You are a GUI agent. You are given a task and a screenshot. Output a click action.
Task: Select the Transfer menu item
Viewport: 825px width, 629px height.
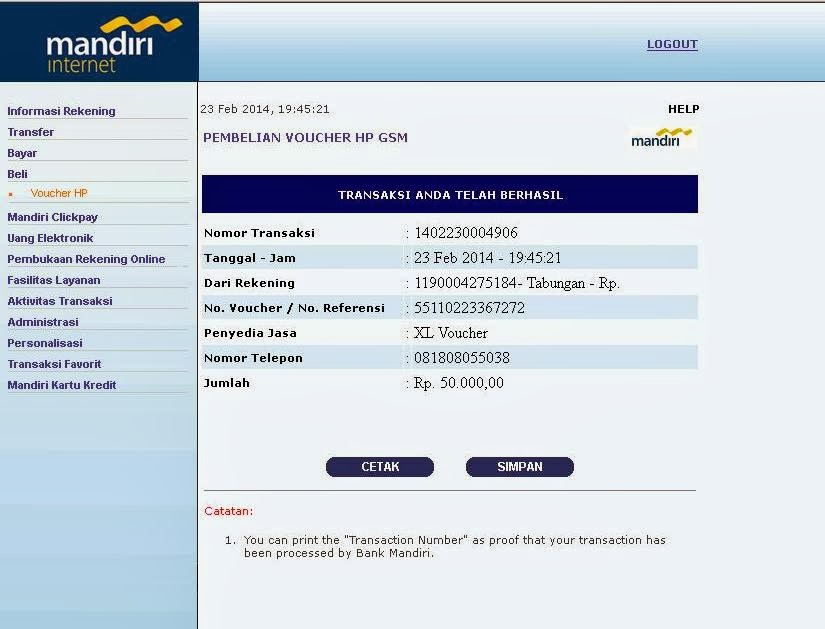tap(31, 132)
